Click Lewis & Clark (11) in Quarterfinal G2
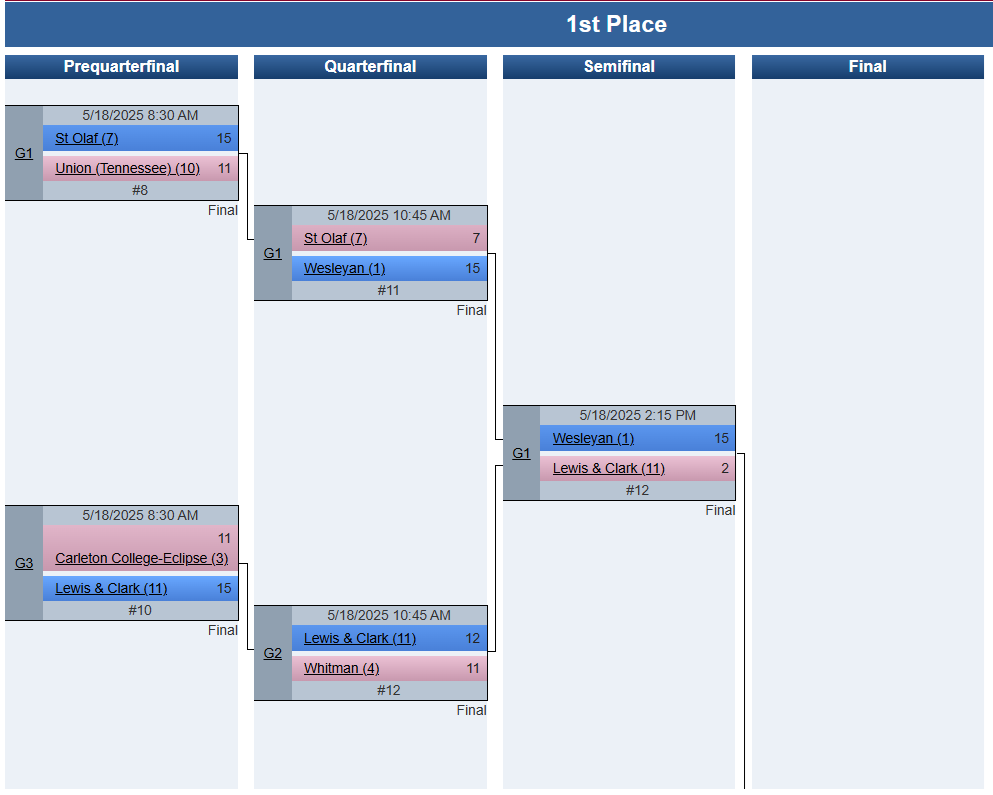The height and width of the screenshot is (795, 993). click(360, 638)
